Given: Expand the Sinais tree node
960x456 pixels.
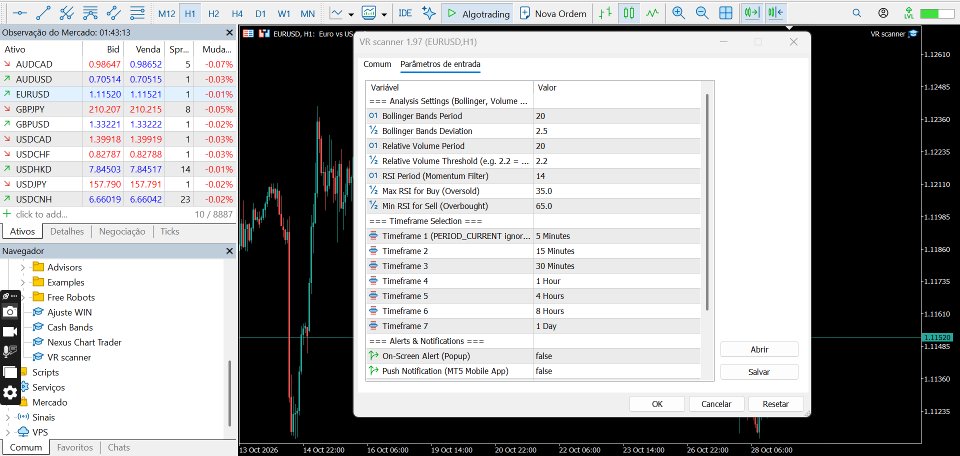Looking at the screenshot, I should coord(8,417).
